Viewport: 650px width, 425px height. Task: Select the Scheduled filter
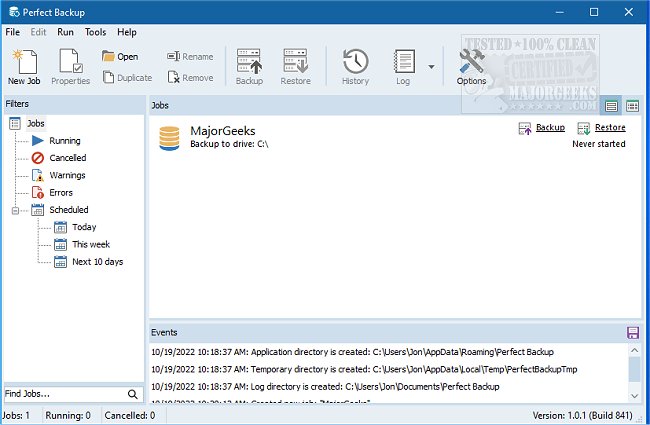pos(68,210)
